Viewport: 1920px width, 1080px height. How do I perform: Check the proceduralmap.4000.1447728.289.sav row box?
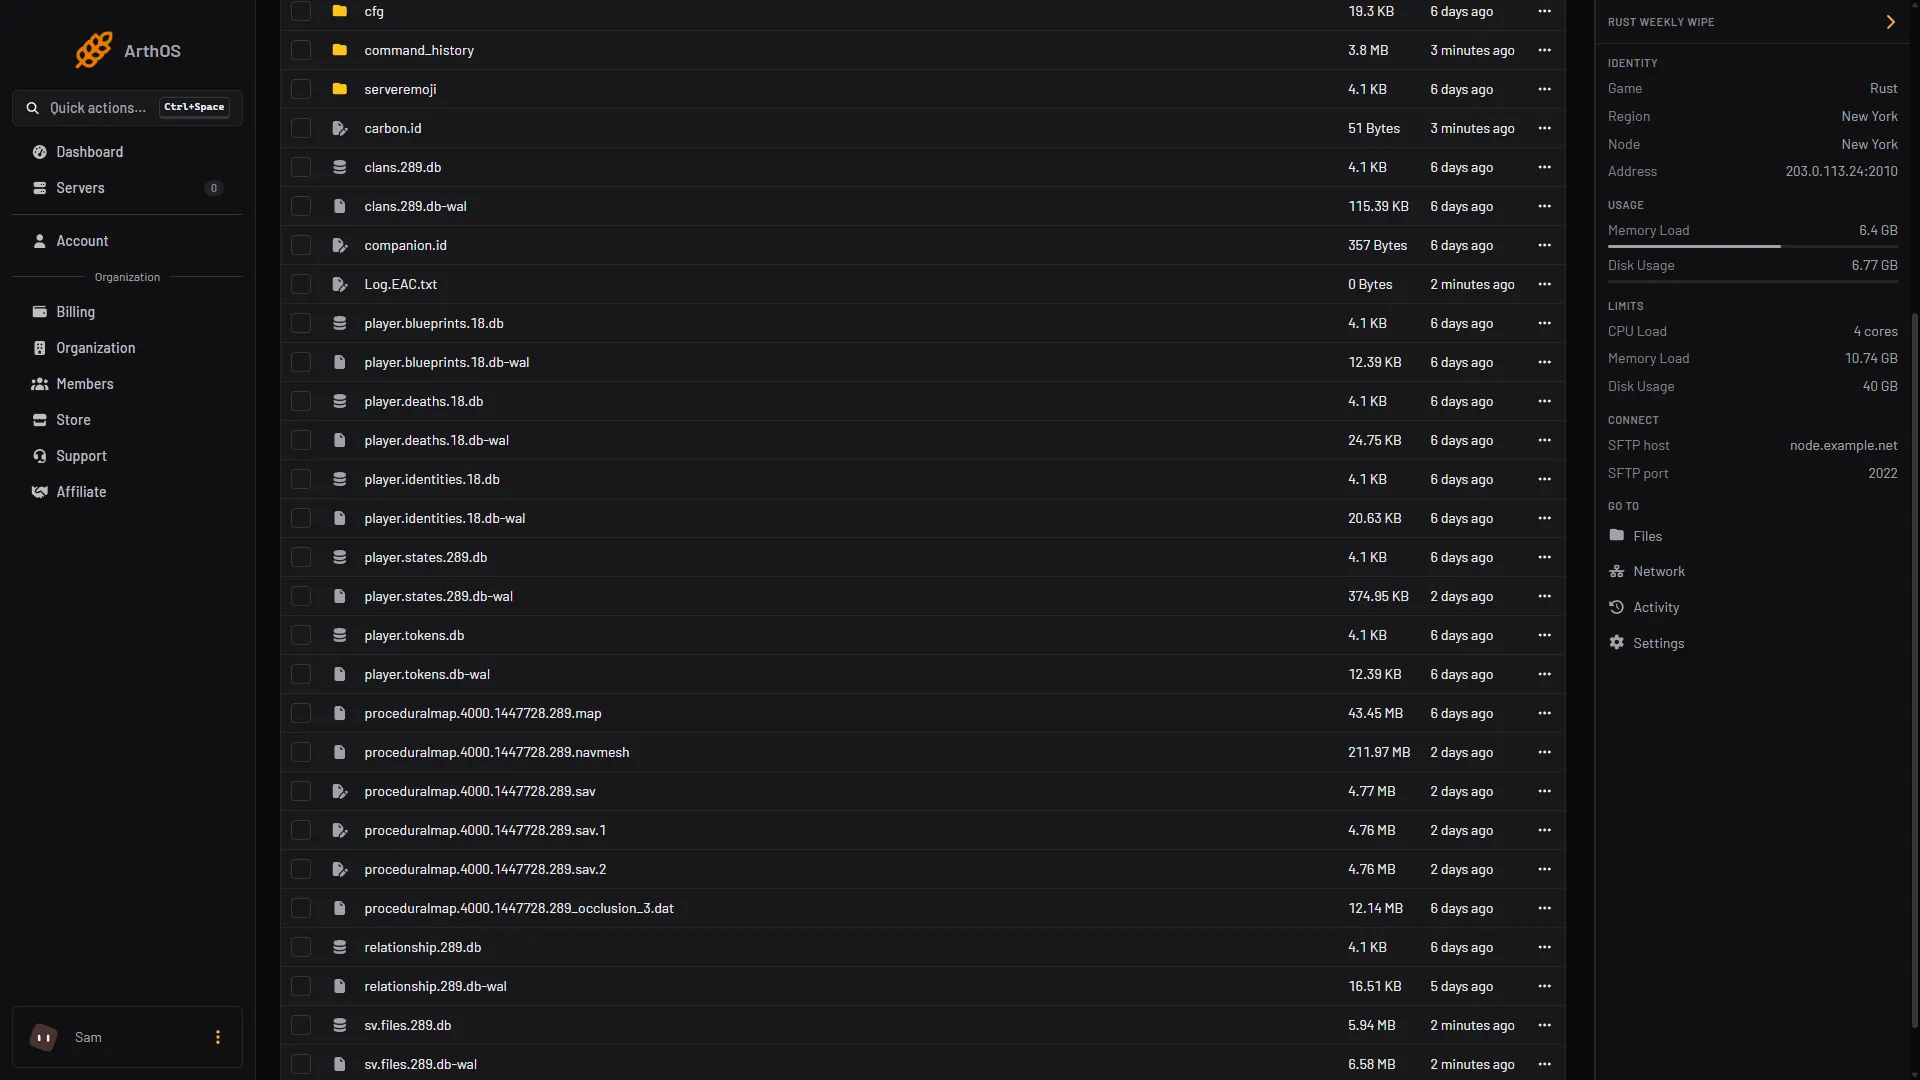click(301, 791)
